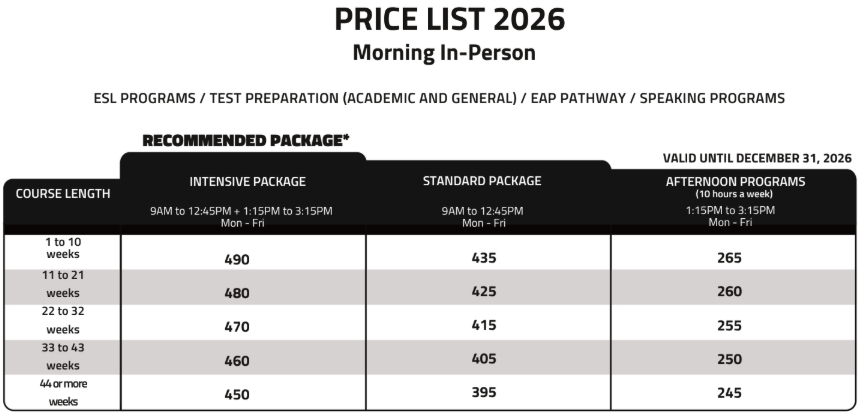Viewport: 860px width, 413px height.
Task: Click the 405 standard price cell
Action: (484, 359)
